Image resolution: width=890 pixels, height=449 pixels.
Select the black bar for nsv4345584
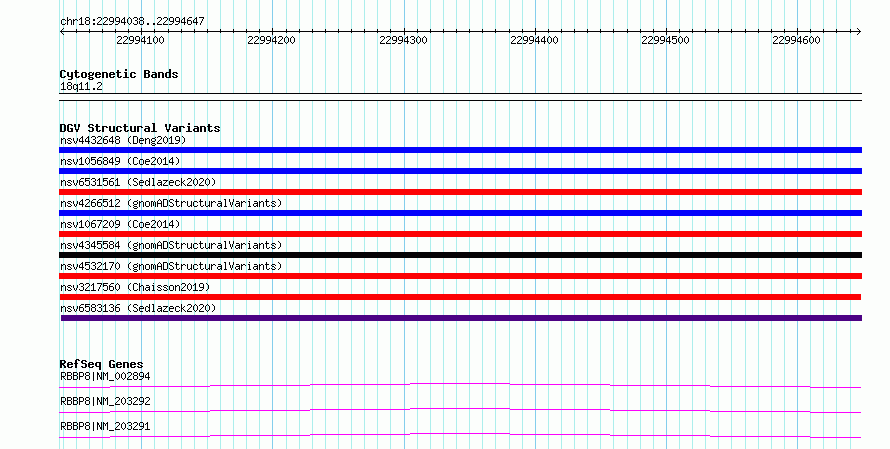(460, 255)
